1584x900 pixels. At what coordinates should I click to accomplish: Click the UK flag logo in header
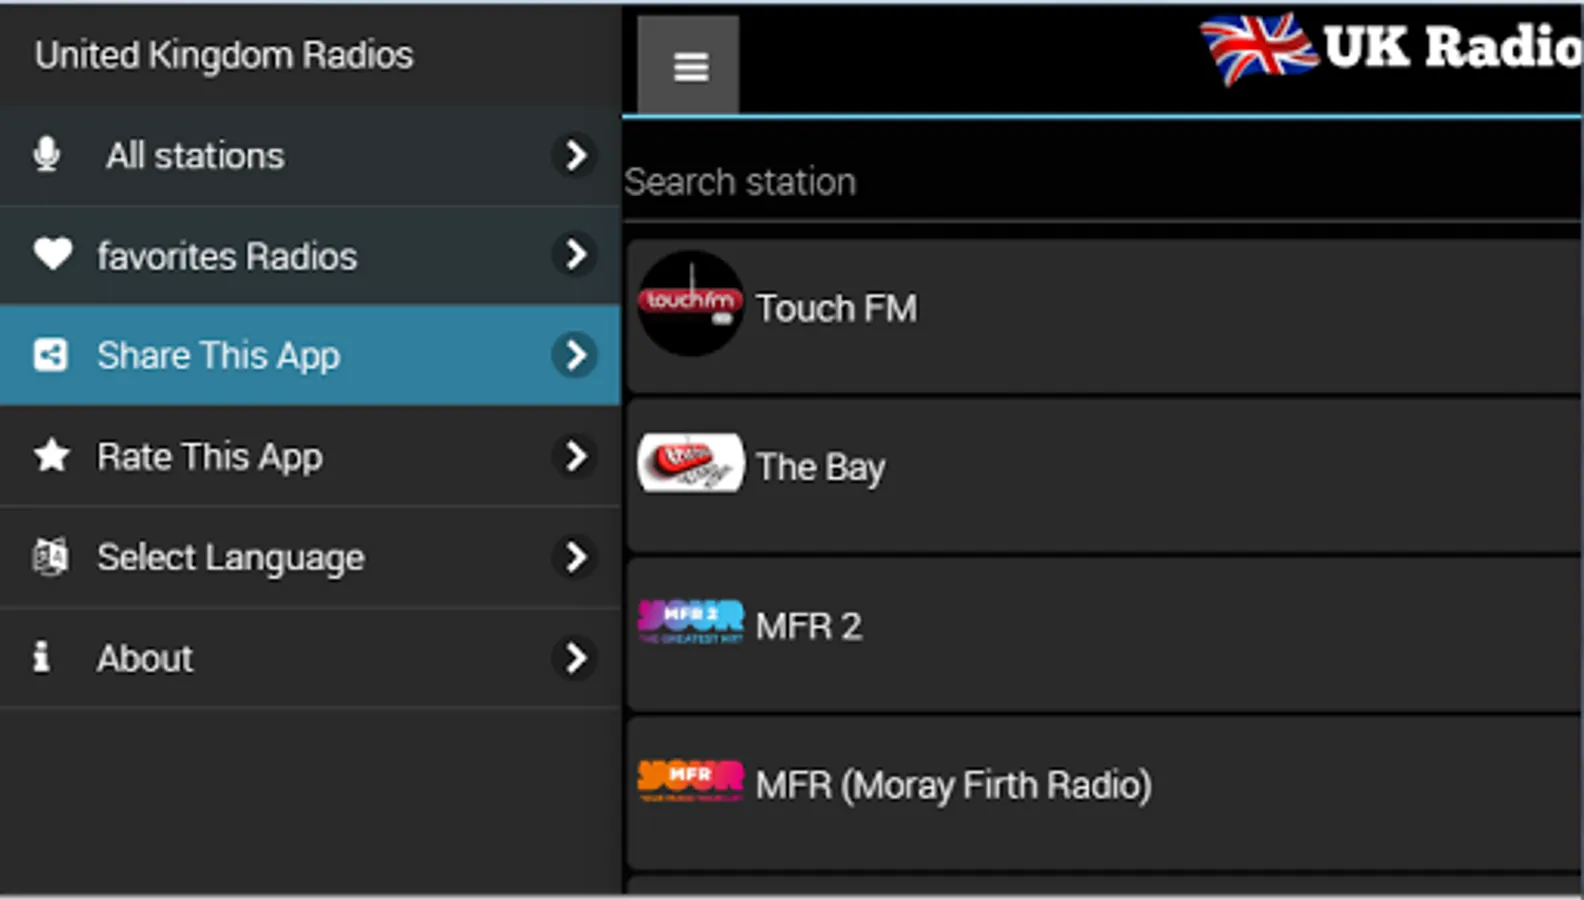(x=1258, y=48)
